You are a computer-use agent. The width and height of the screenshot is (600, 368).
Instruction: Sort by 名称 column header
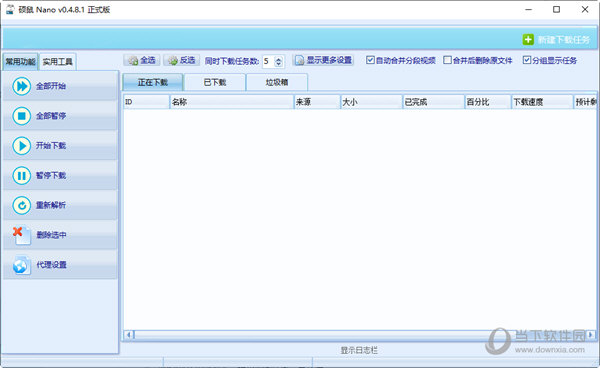point(232,102)
